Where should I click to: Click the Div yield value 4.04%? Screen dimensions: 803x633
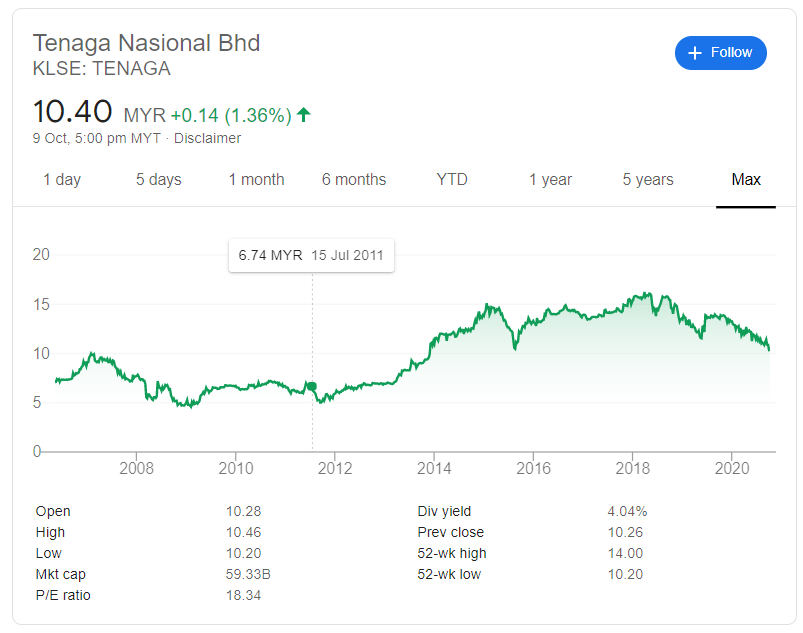click(627, 511)
